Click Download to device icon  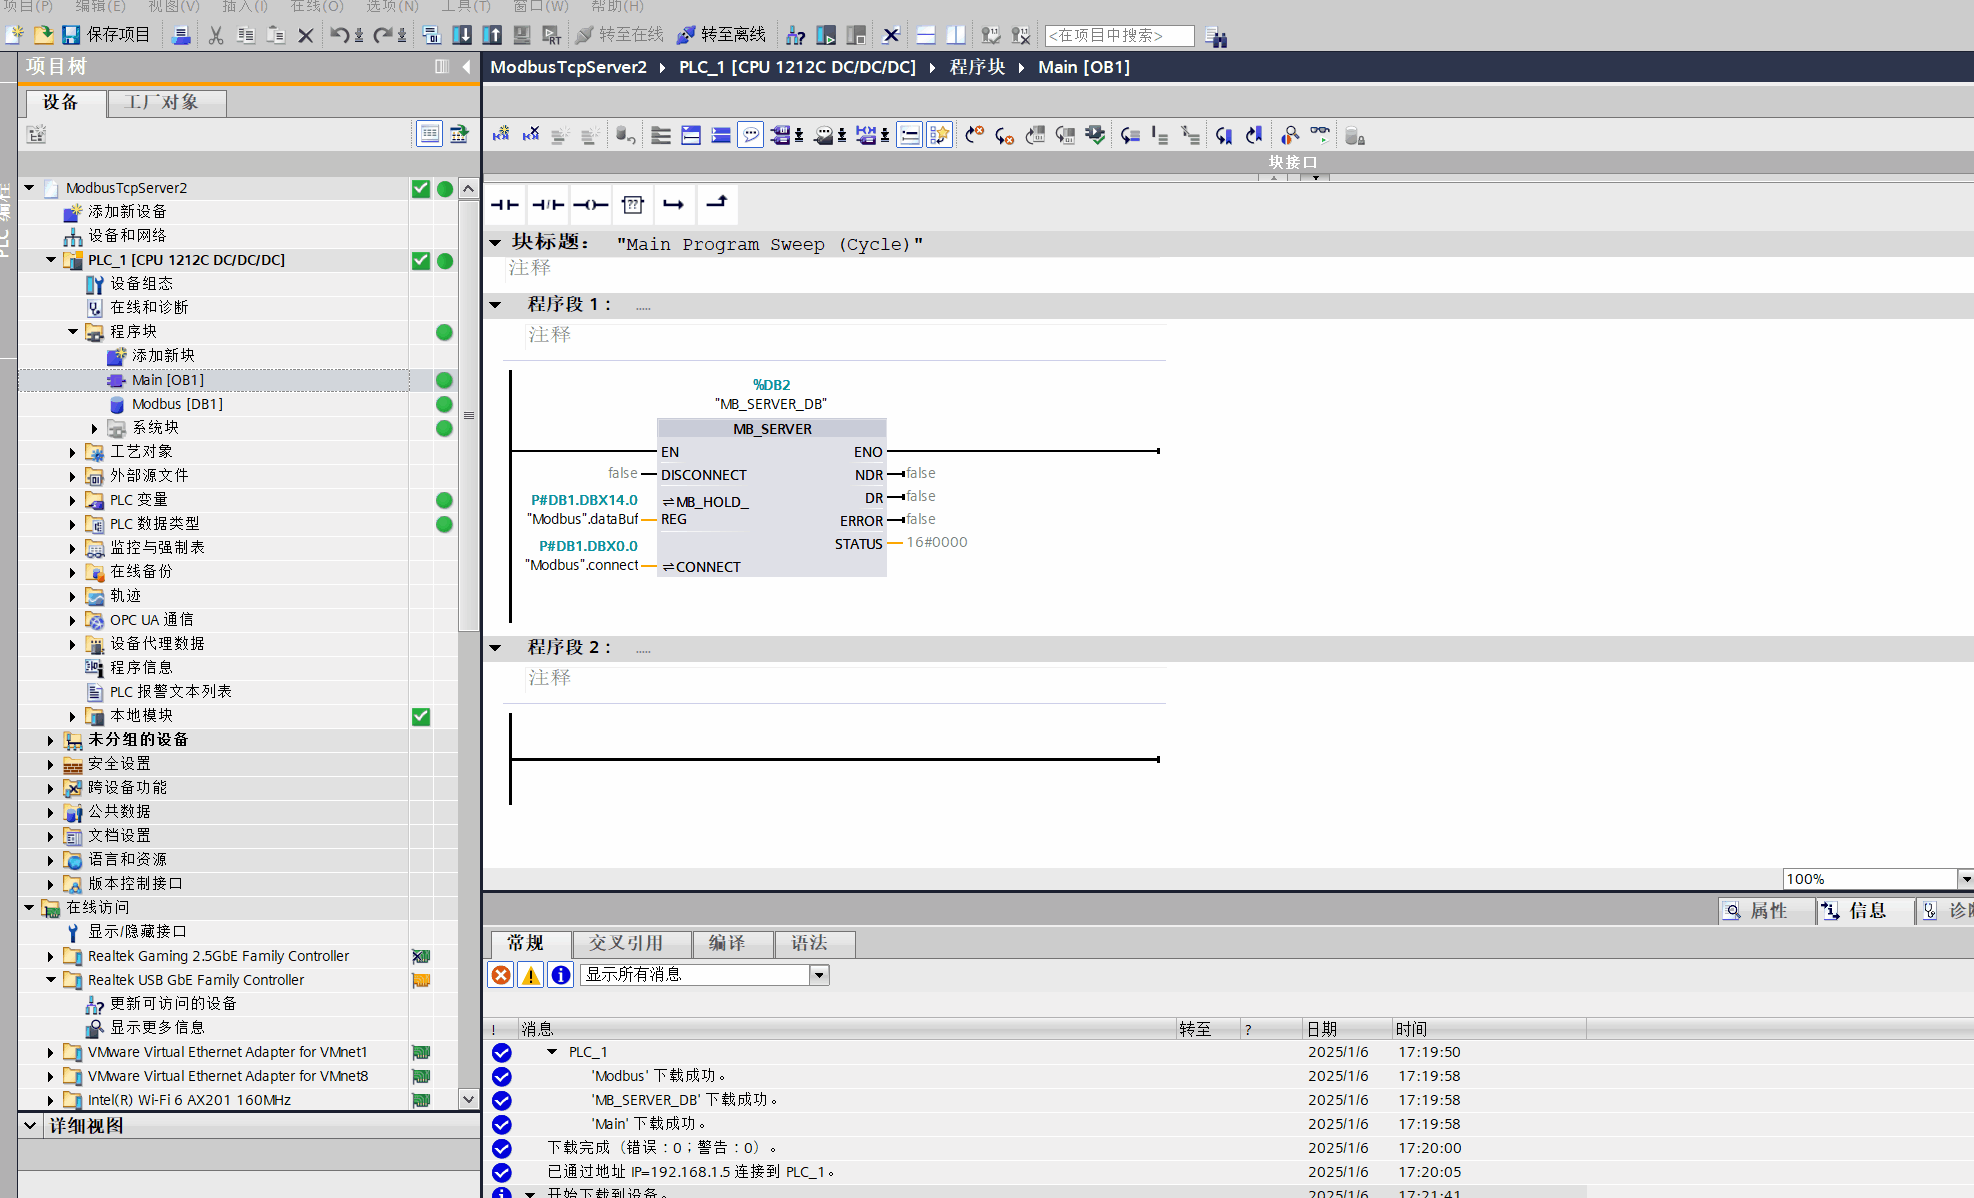point(462,35)
